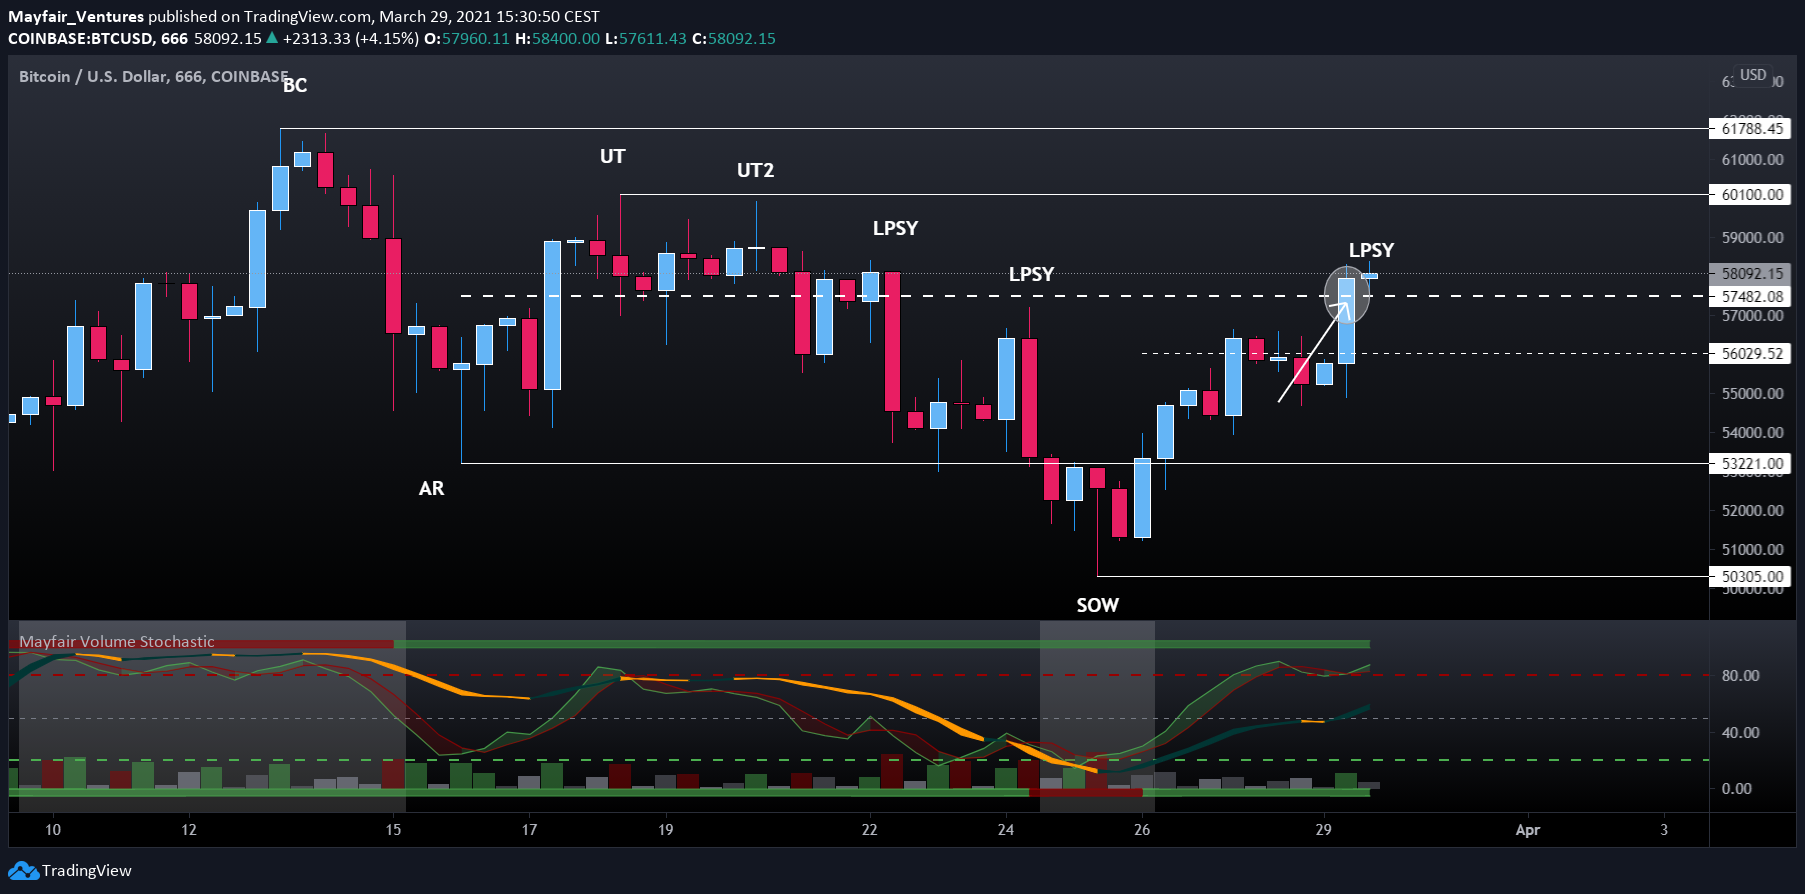Image resolution: width=1805 pixels, height=894 pixels.
Task: Click the +2313.33 (+4.15%) change value
Action: [351, 38]
